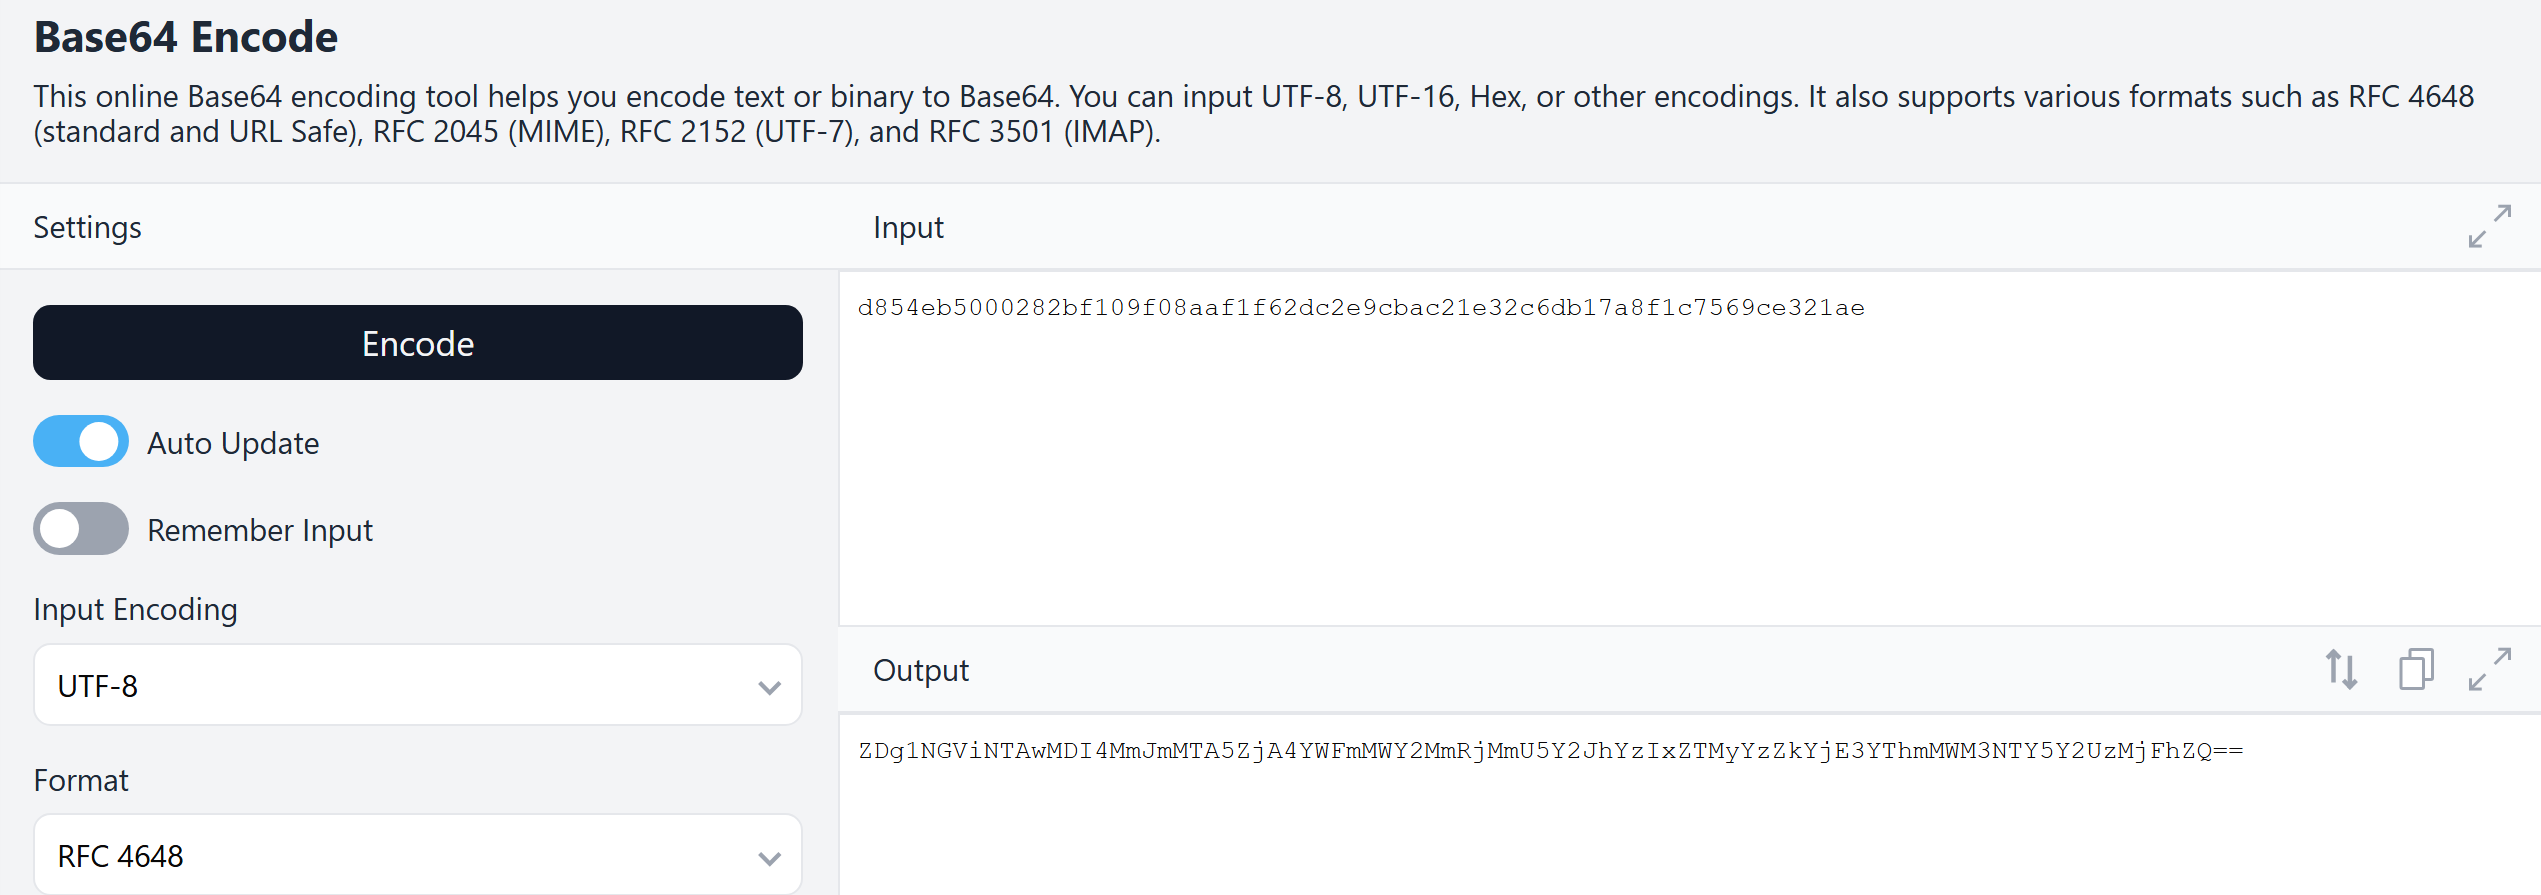Screen dimensions: 2541x895
Task: Click the Settings panel header
Action: pos(88,228)
